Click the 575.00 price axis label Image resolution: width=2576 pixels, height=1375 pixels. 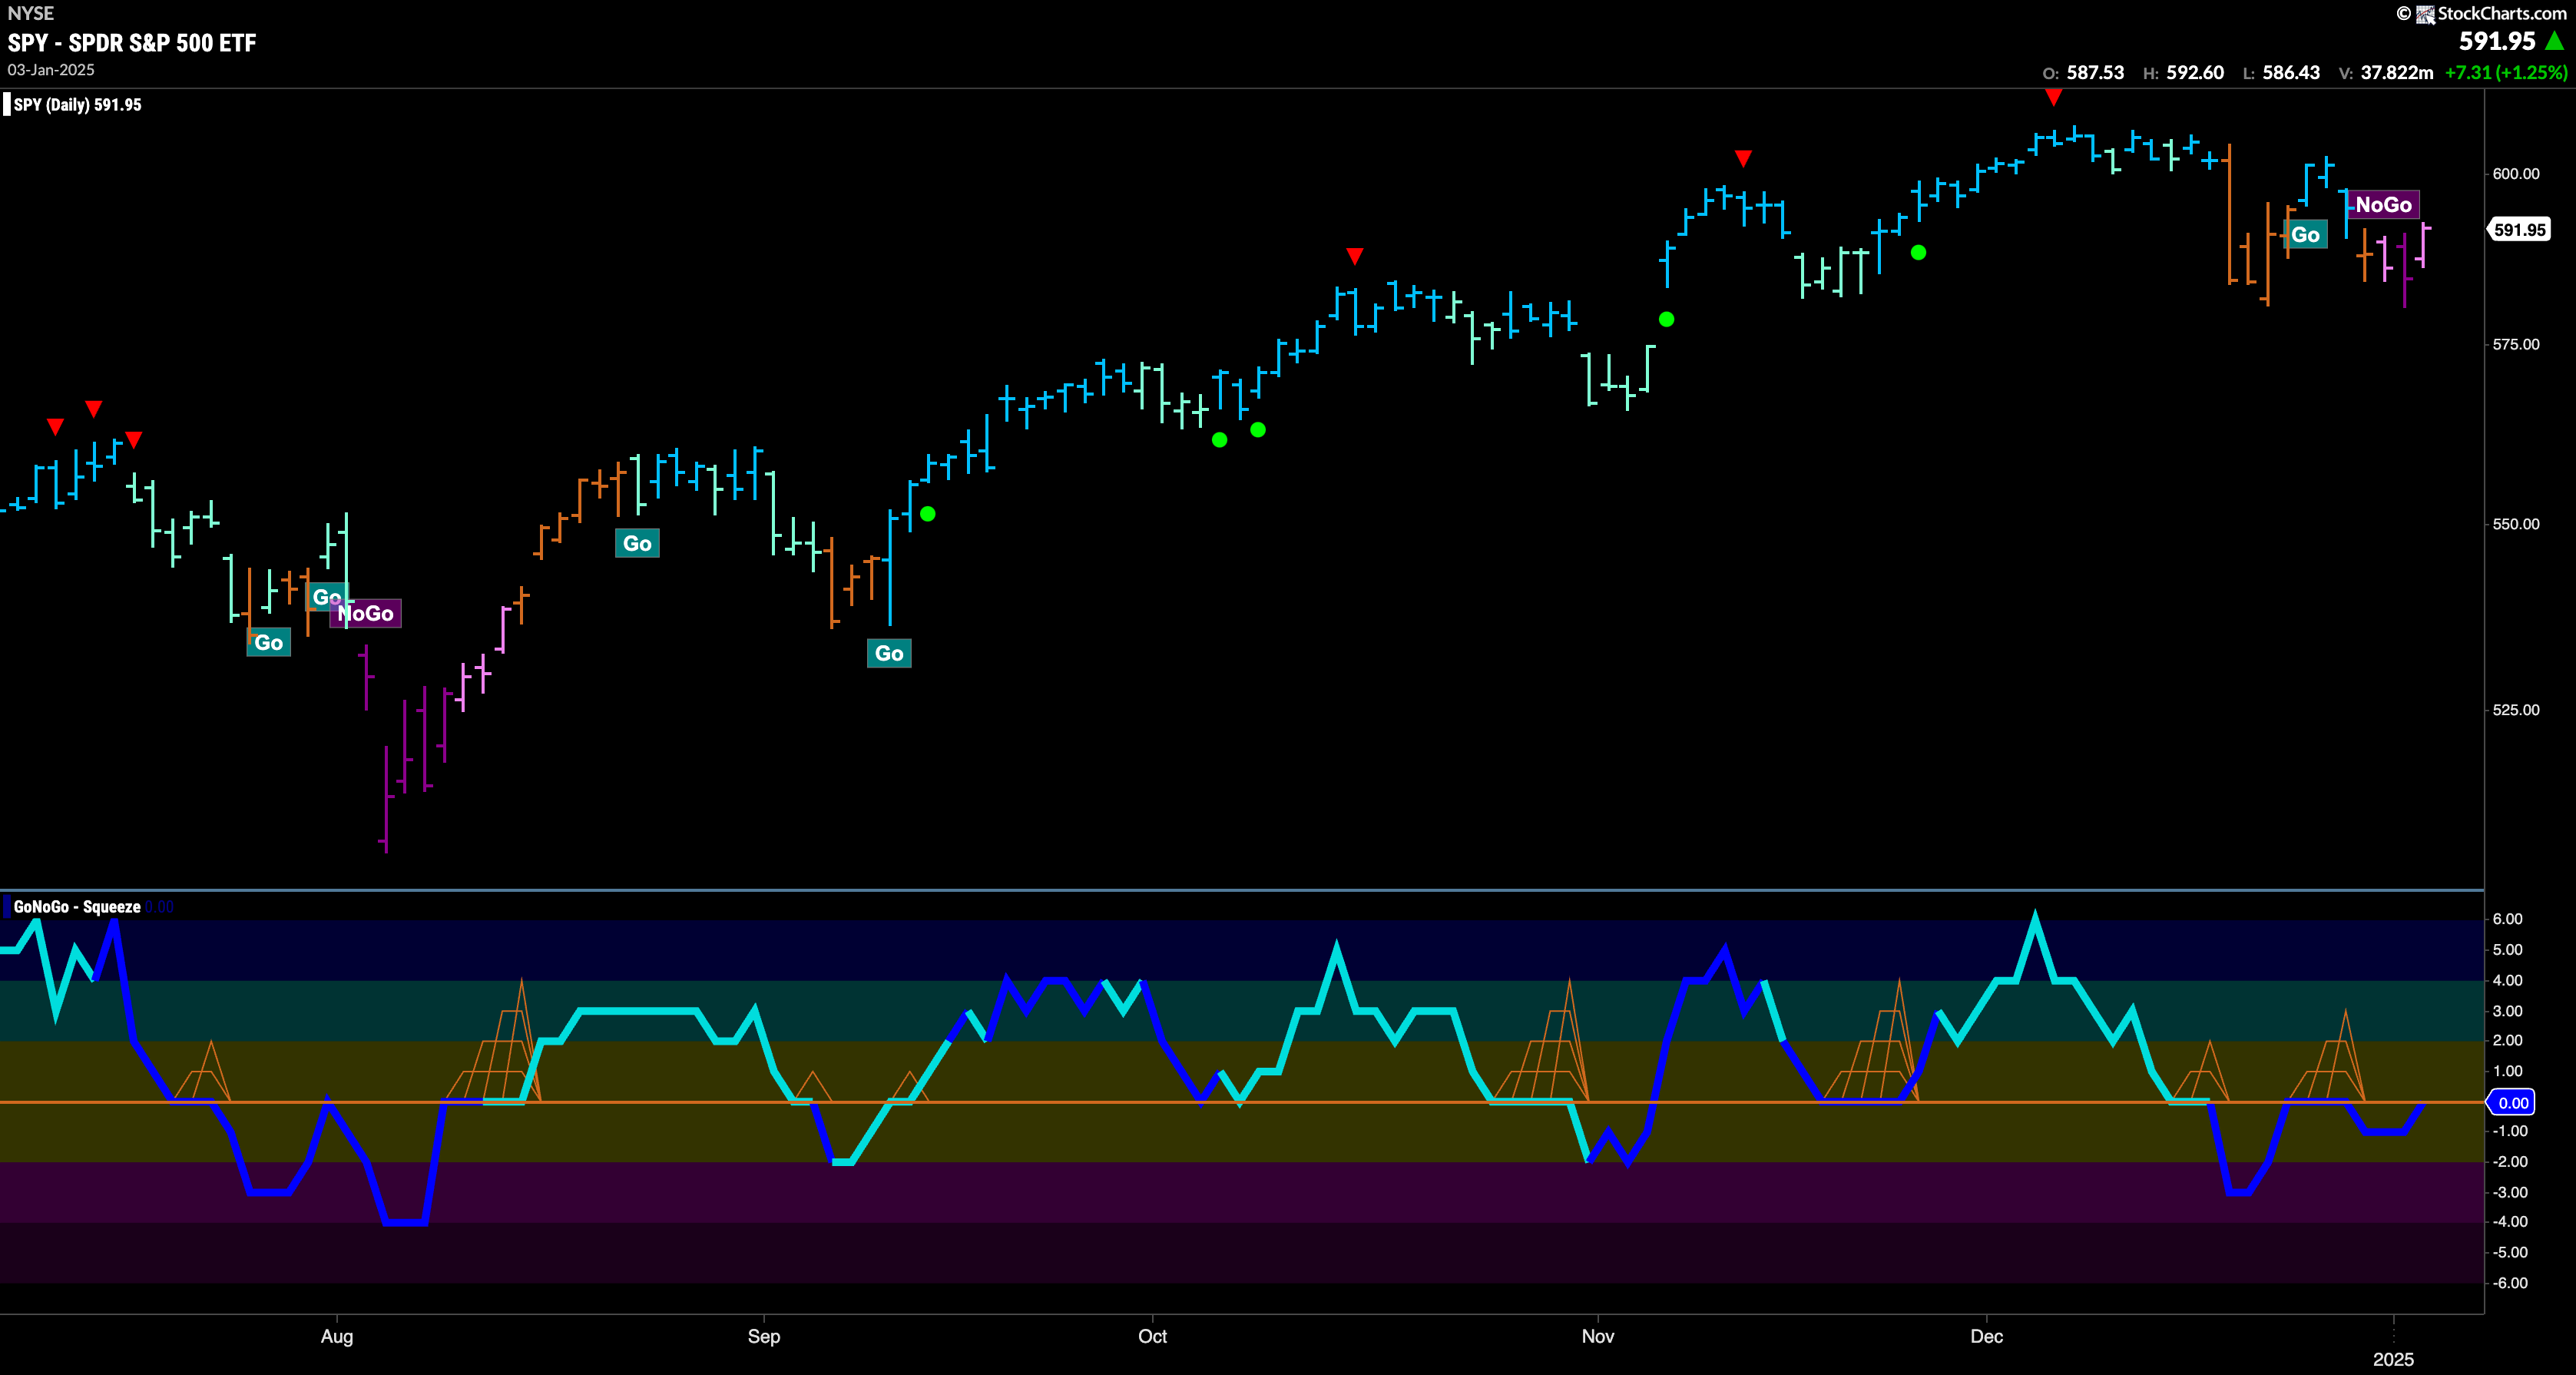coord(2516,344)
